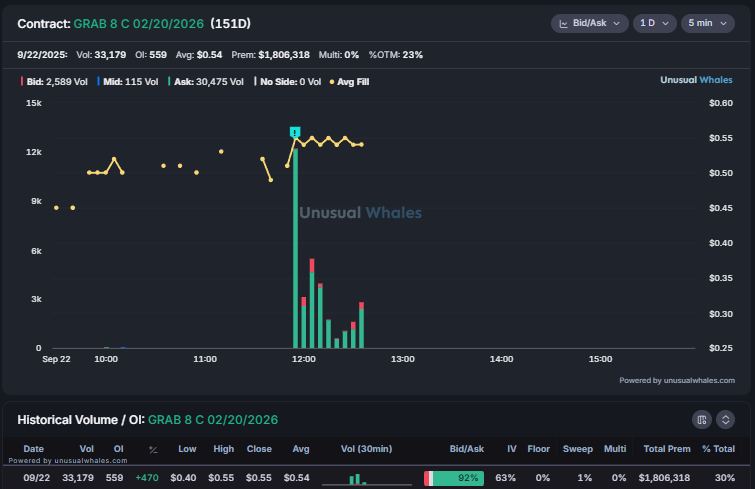755x489 pixels.
Task: Toggle the Avg Fill legend dot
Action: pyautogui.click(x=349, y=82)
